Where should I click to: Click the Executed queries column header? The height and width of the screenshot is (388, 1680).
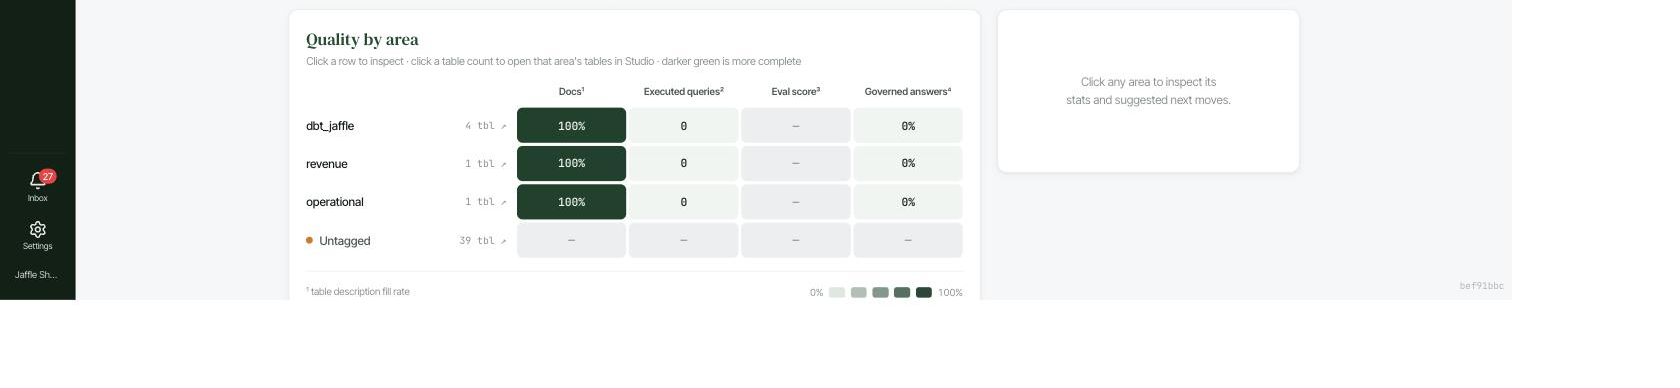click(x=683, y=91)
